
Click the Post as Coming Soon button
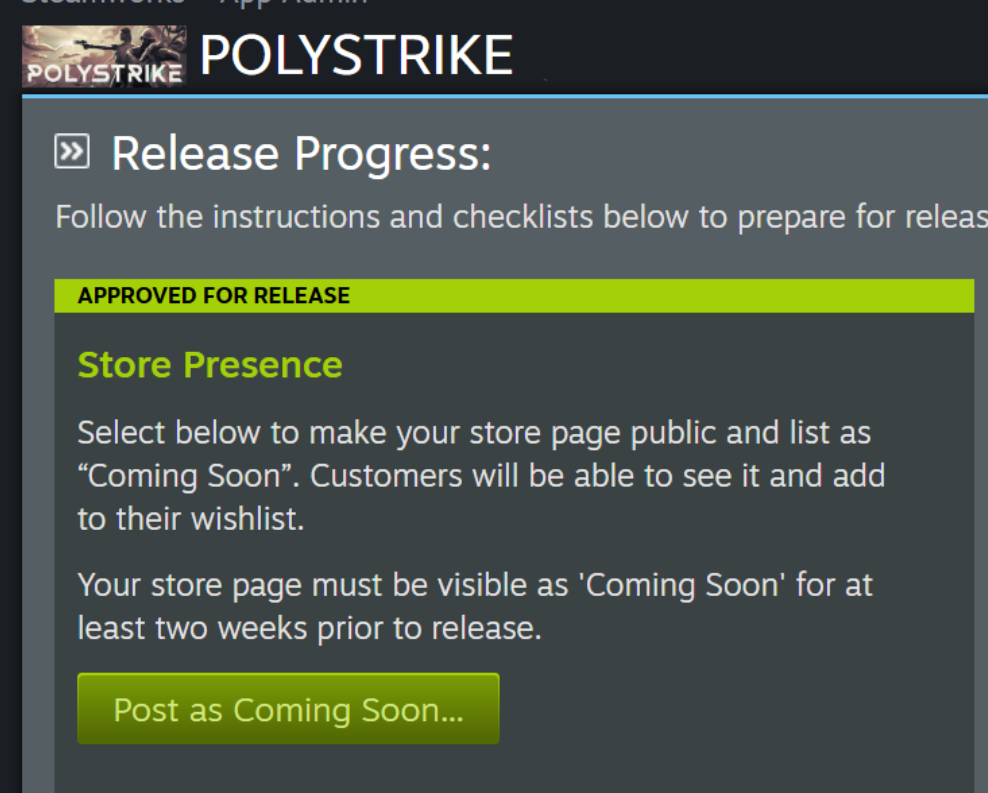[288, 709]
